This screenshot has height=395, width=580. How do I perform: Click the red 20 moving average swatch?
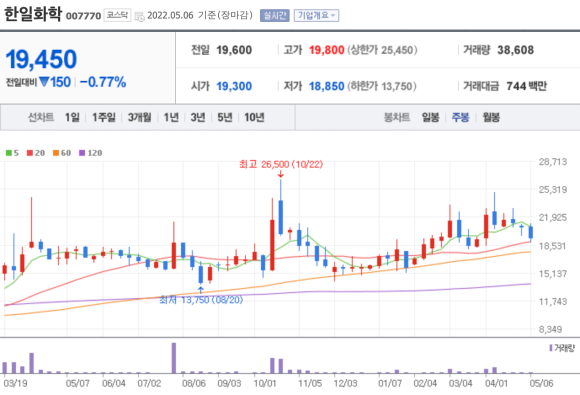coord(30,153)
